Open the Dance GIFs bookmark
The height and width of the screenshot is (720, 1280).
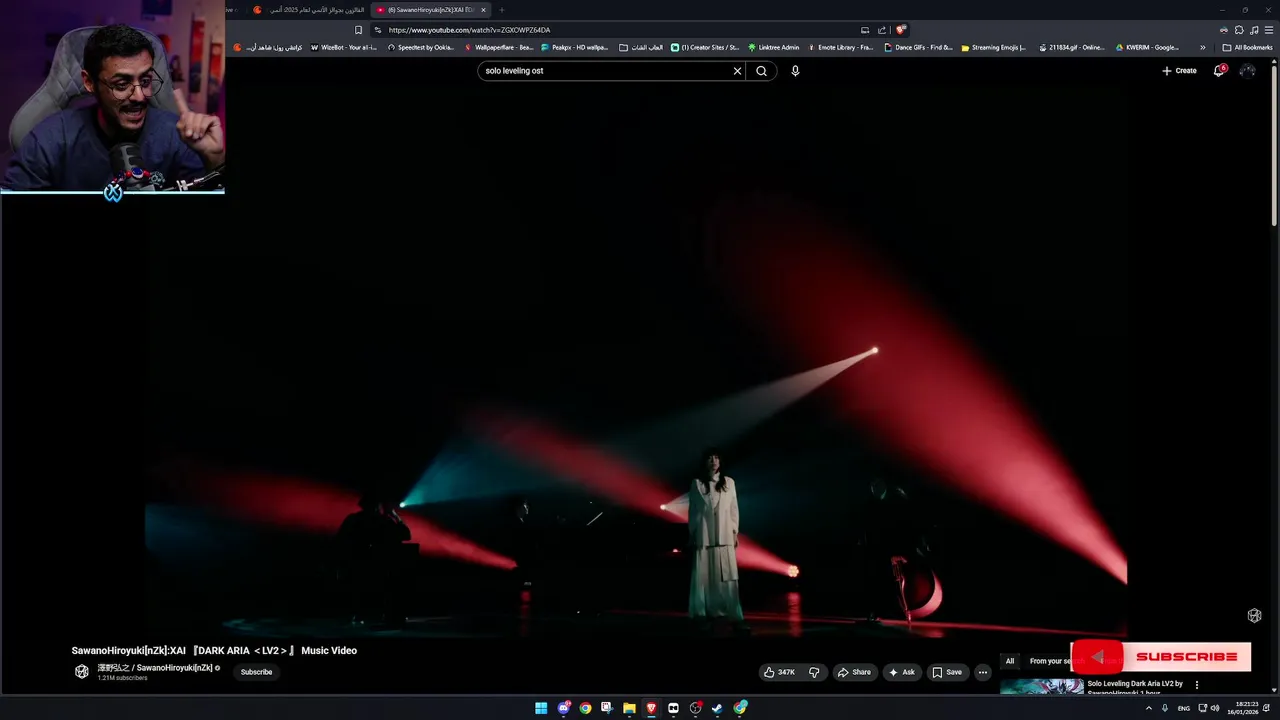coord(918,47)
